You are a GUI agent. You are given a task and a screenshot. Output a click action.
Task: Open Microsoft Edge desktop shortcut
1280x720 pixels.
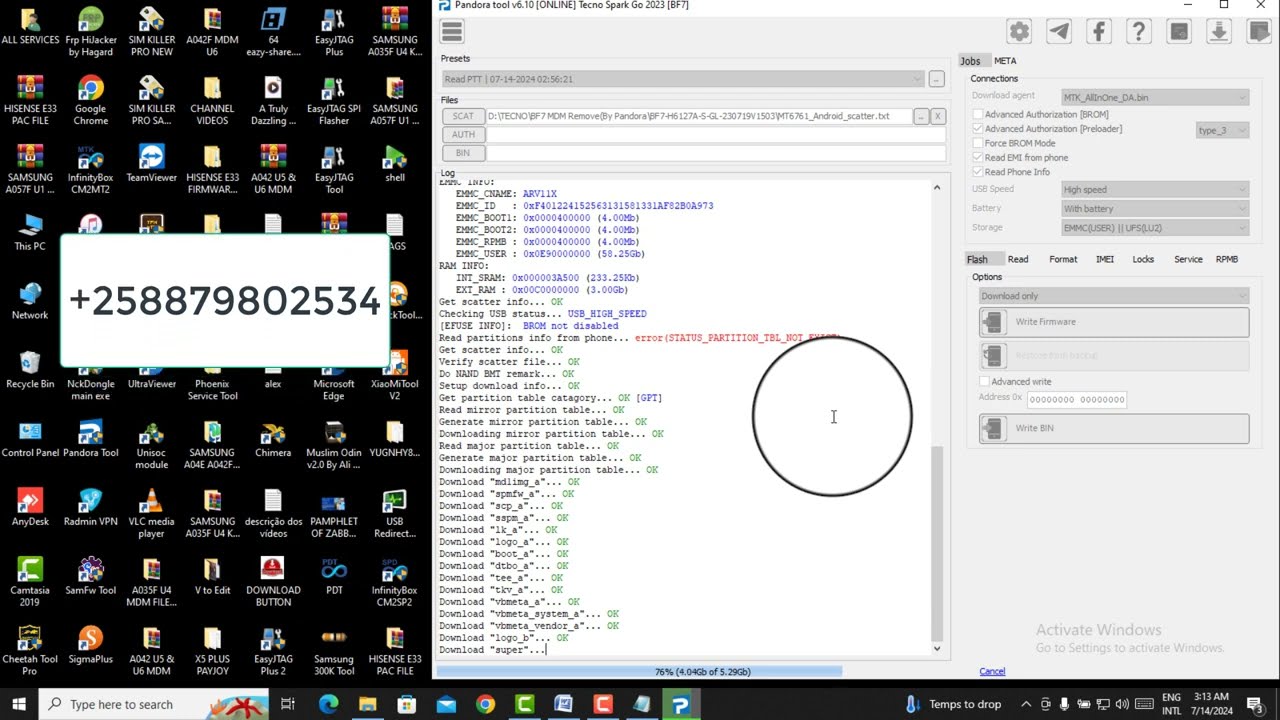(x=334, y=377)
